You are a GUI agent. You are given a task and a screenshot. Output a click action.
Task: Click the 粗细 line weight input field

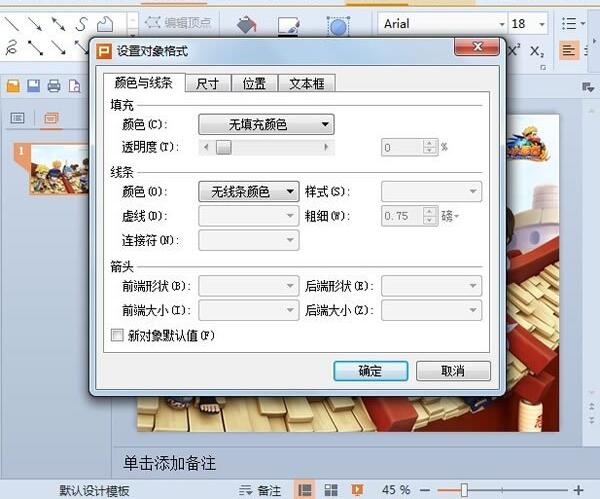[x=402, y=216]
